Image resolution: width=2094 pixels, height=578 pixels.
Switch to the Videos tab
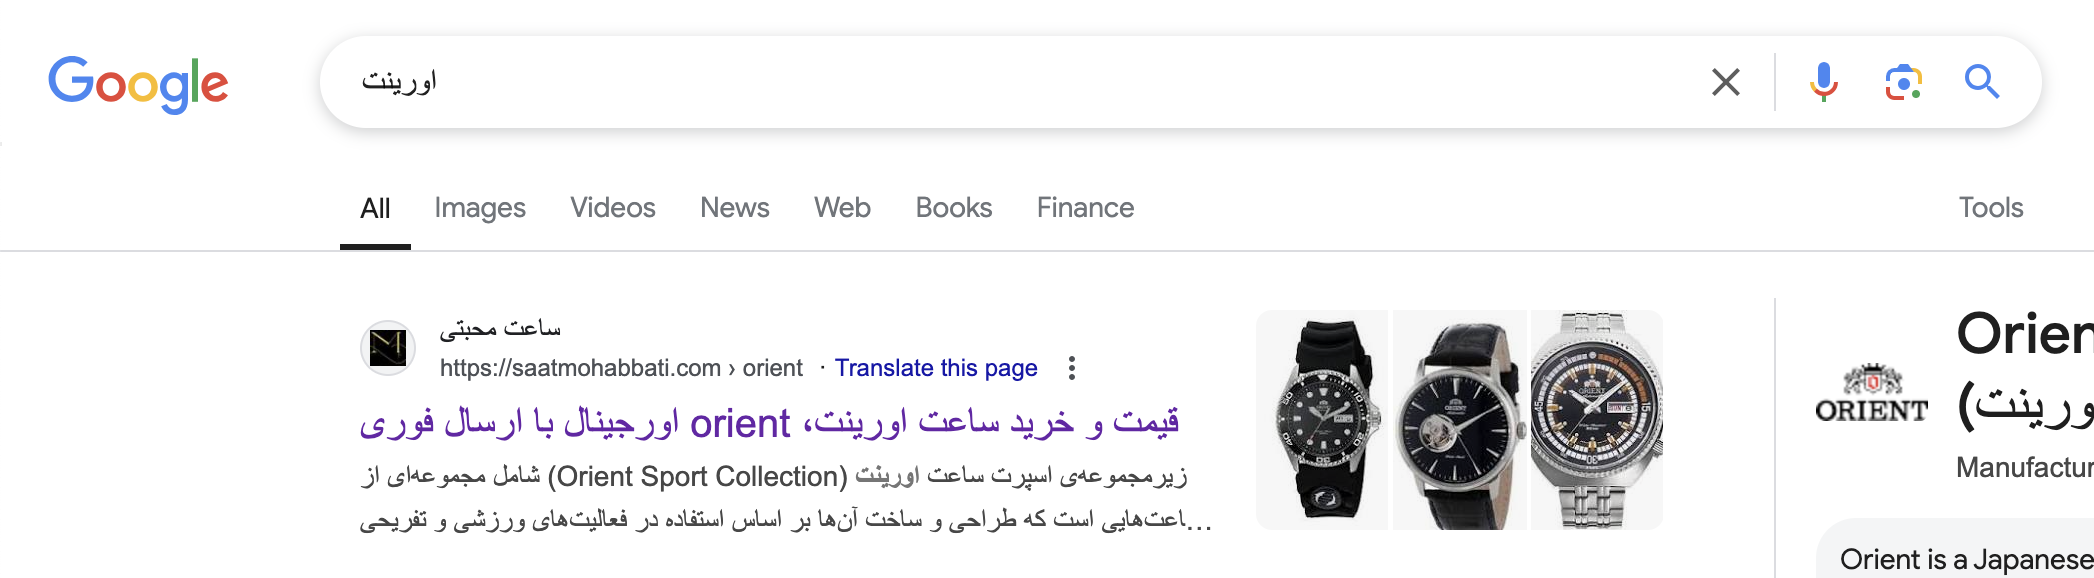[613, 208]
